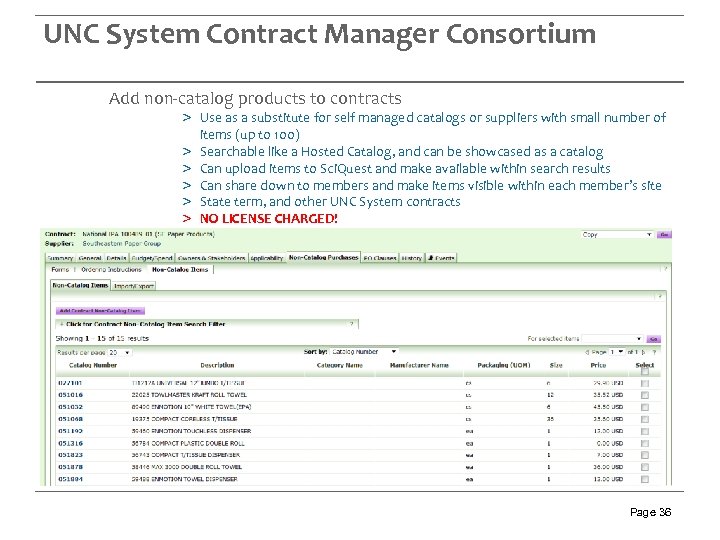Check the box for item 051823
720x540 pixels.
[x=645, y=455]
